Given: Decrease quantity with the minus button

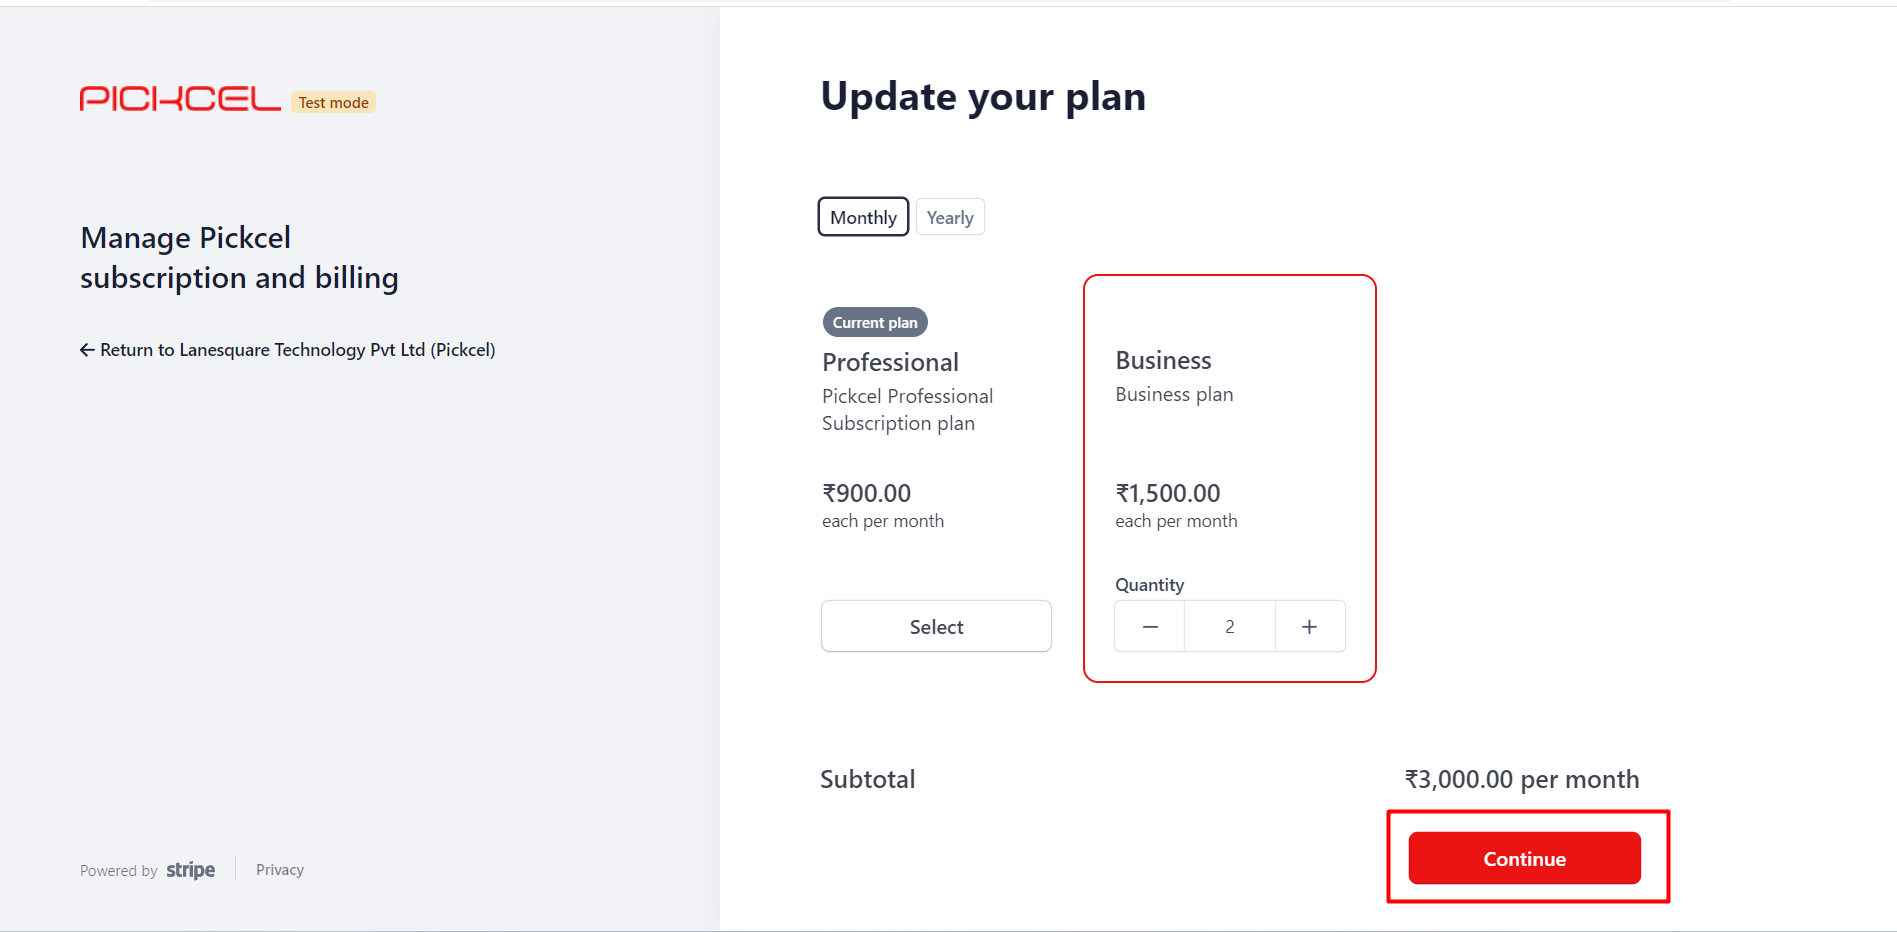Looking at the screenshot, I should point(1150,627).
